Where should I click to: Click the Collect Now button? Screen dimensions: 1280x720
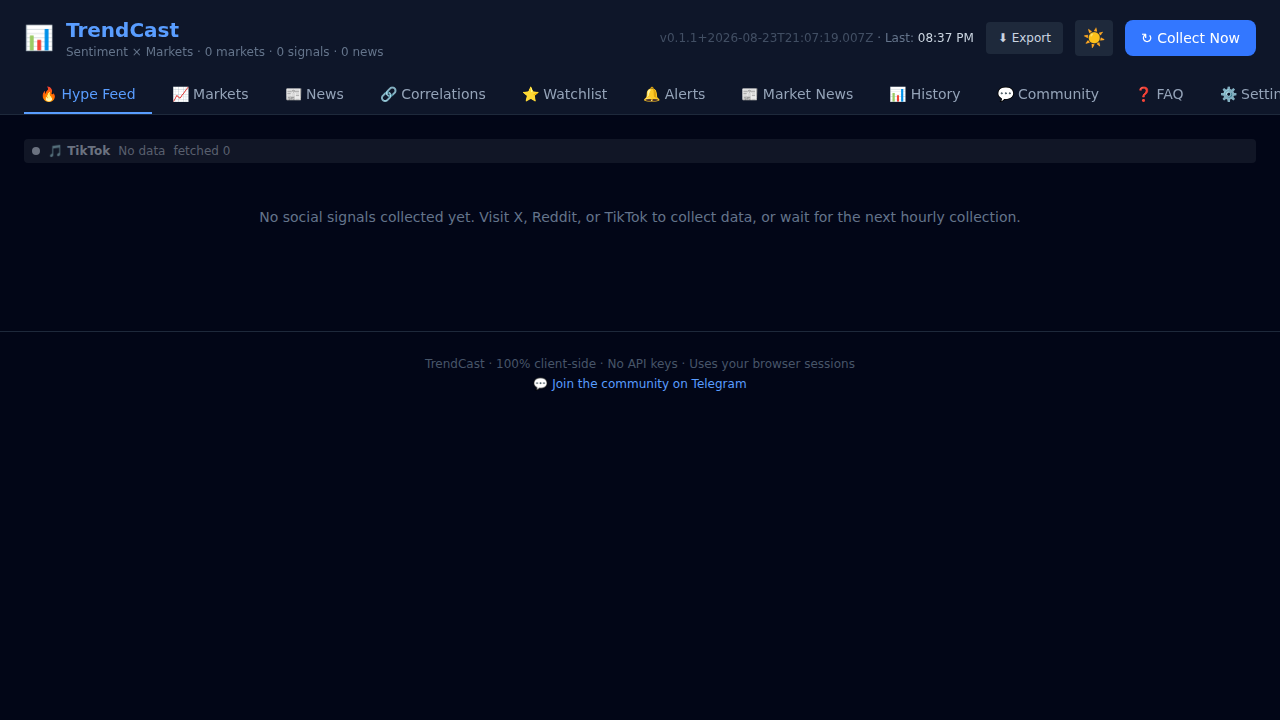(x=1190, y=38)
